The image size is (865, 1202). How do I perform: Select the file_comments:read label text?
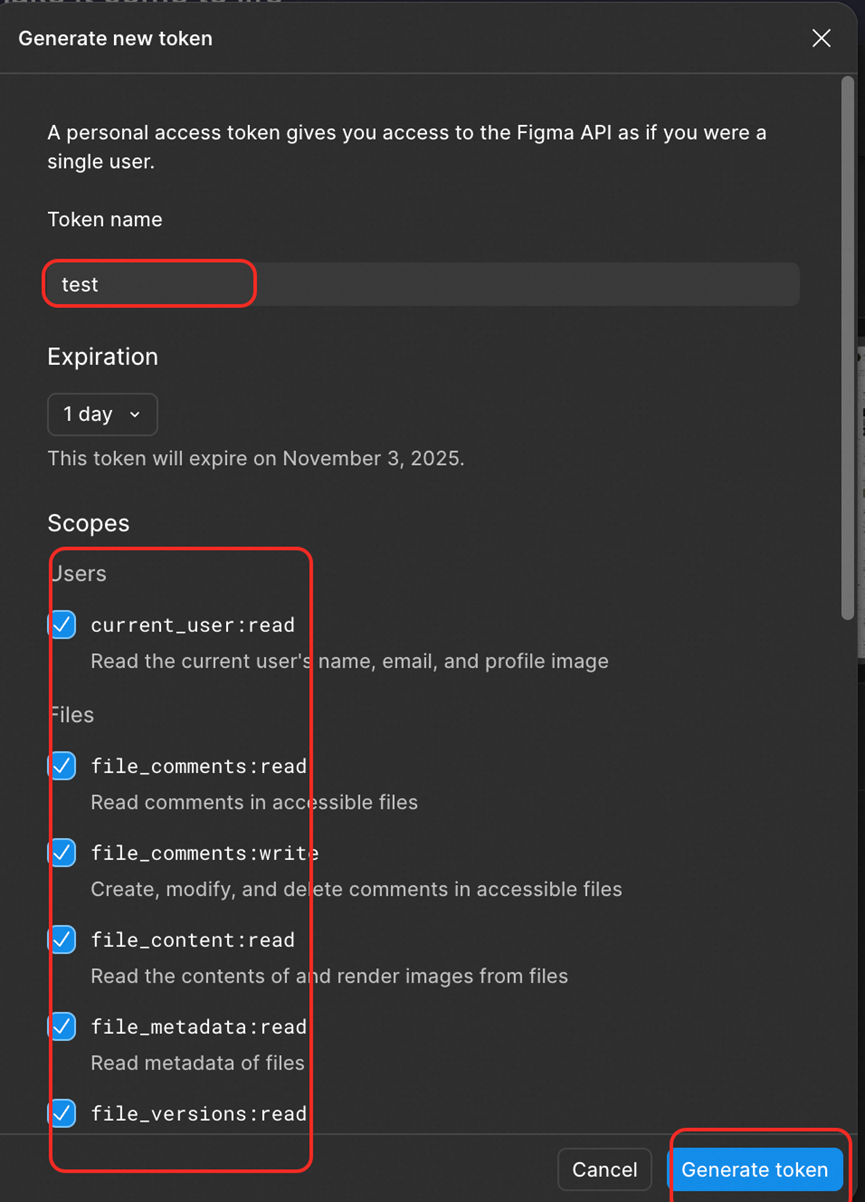pos(199,766)
